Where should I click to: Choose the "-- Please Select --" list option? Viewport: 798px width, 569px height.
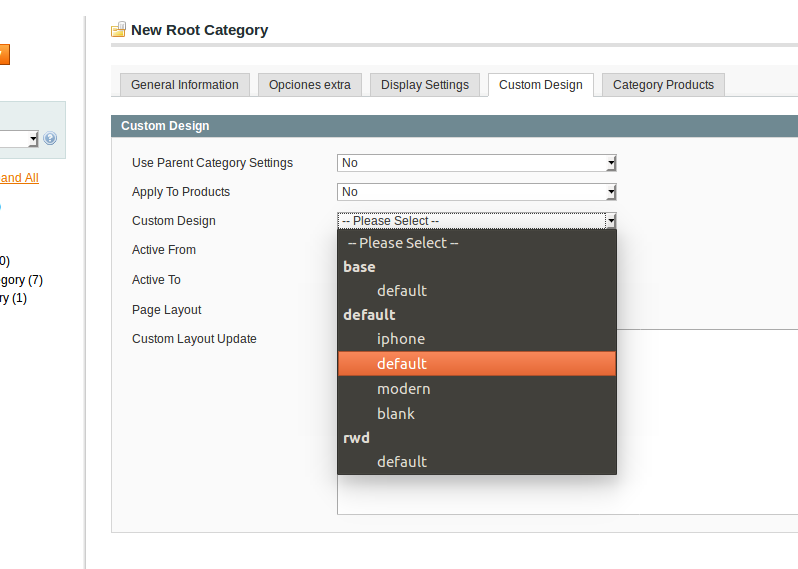tap(403, 243)
